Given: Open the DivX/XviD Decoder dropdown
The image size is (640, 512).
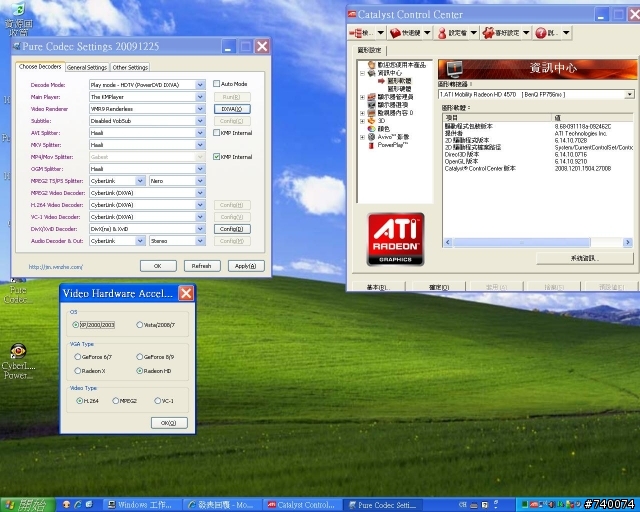Looking at the screenshot, I should coord(200,229).
